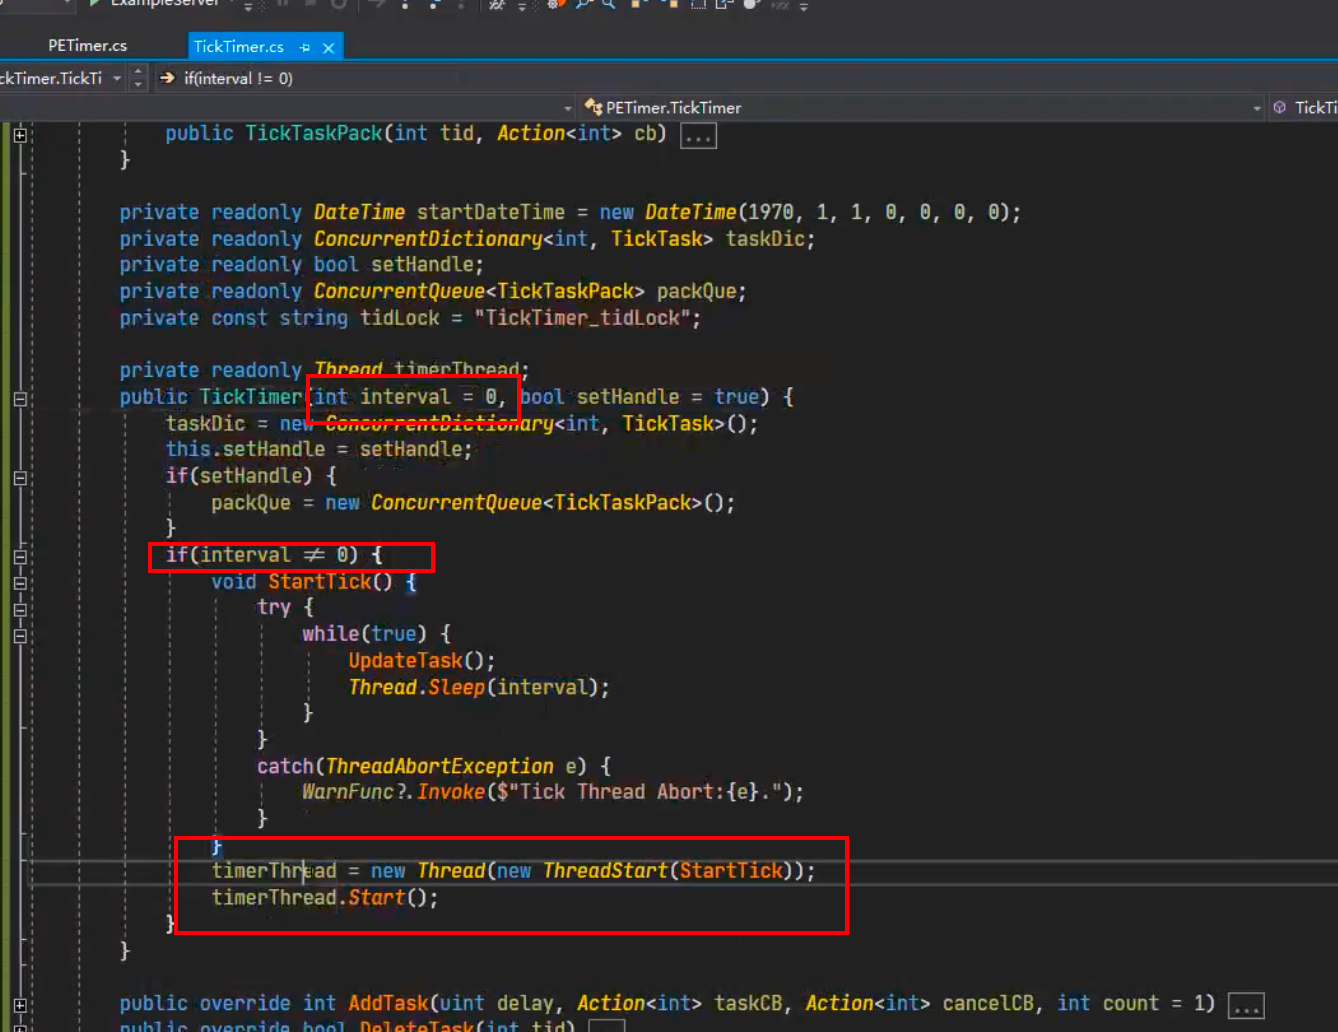Click the StartTick function declaration name
This screenshot has width=1338, height=1032.
coord(319,581)
